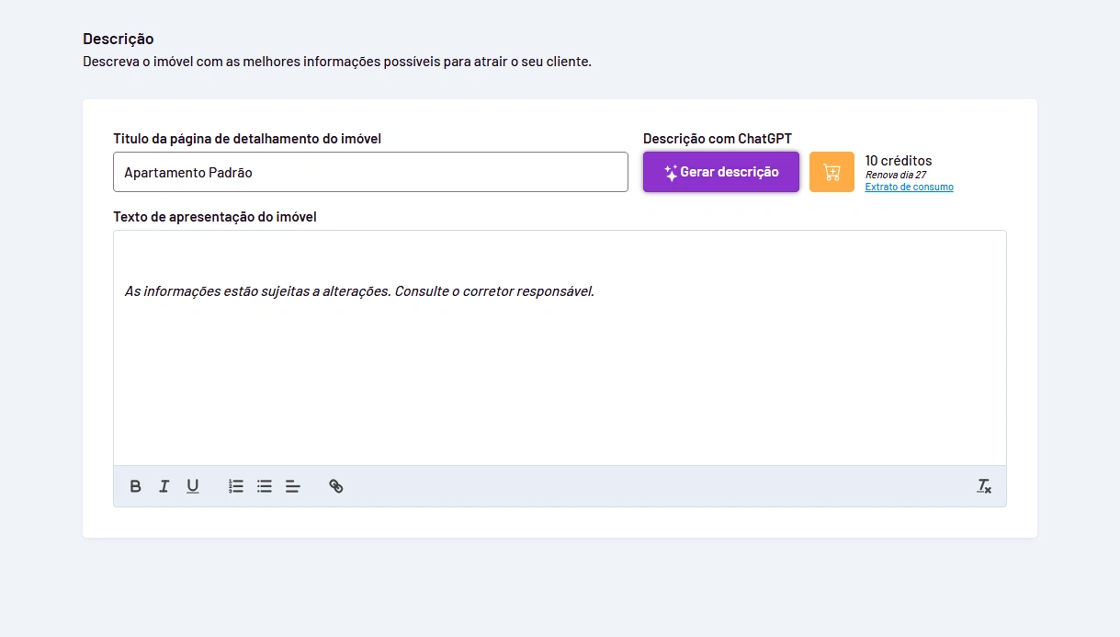1120x637 pixels.
Task: Insert a hyperlink using the link icon
Action: (336, 486)
